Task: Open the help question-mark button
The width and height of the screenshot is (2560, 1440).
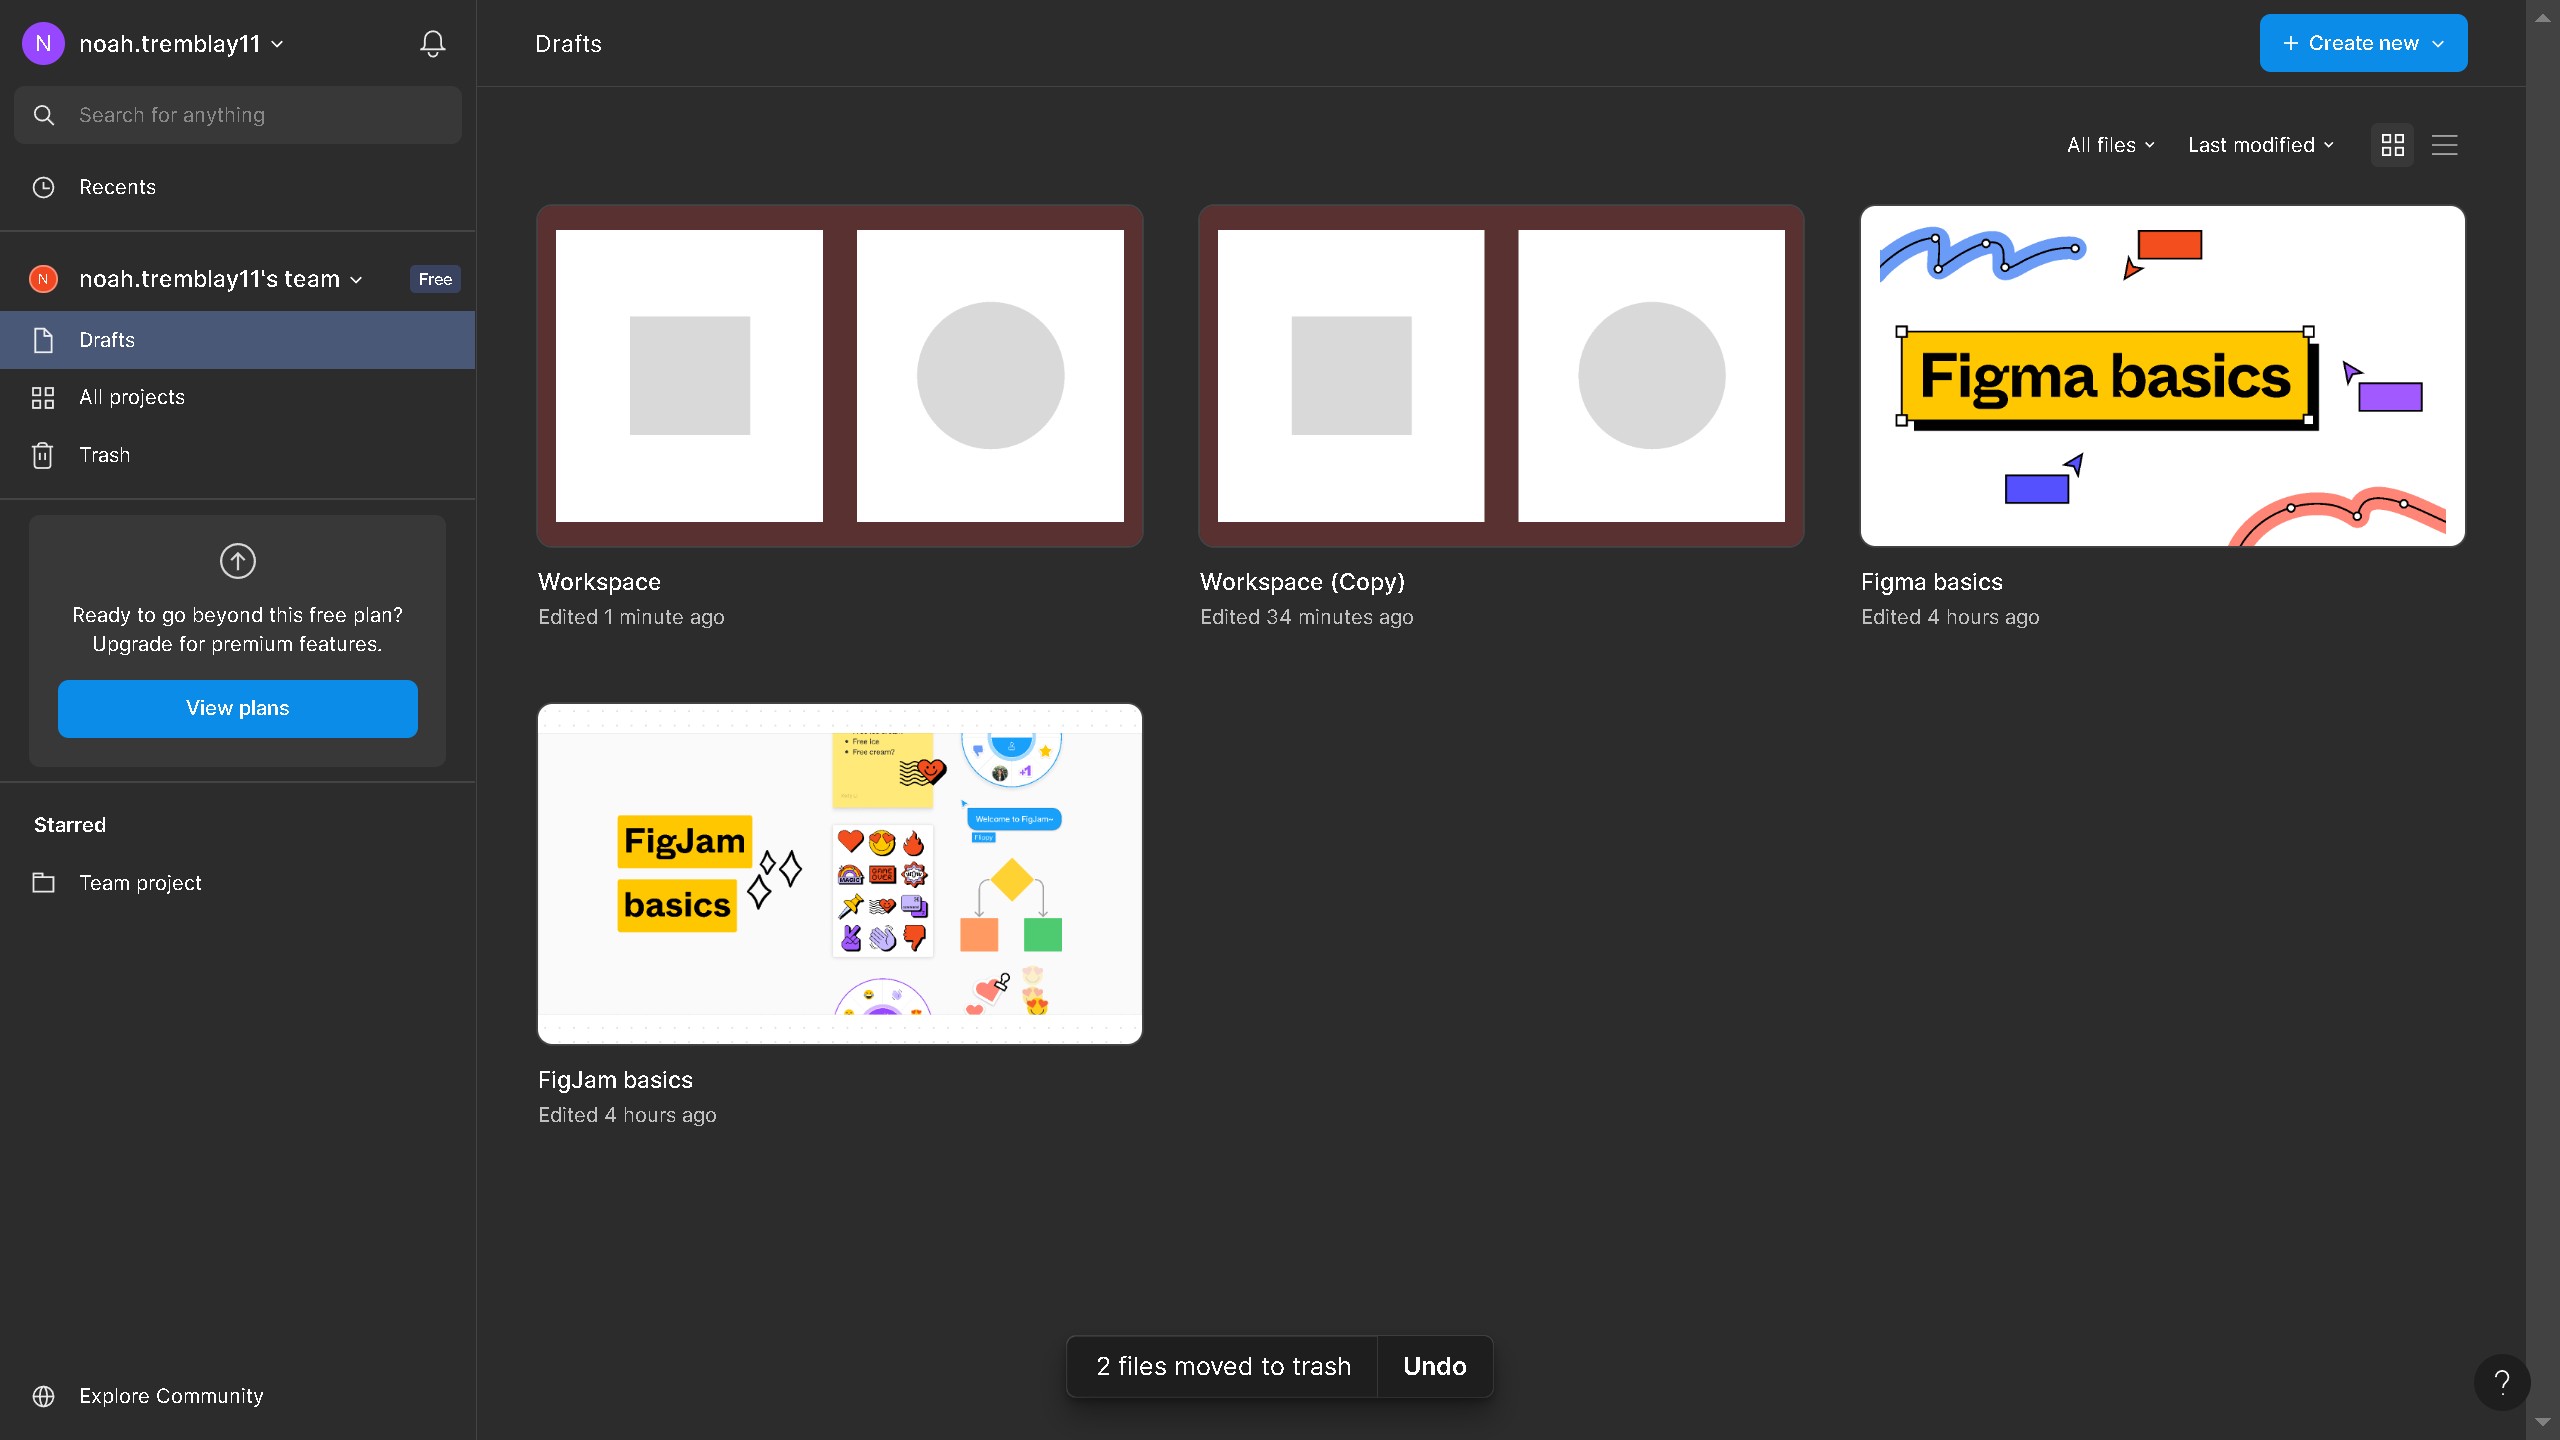Action: 2501,1382
